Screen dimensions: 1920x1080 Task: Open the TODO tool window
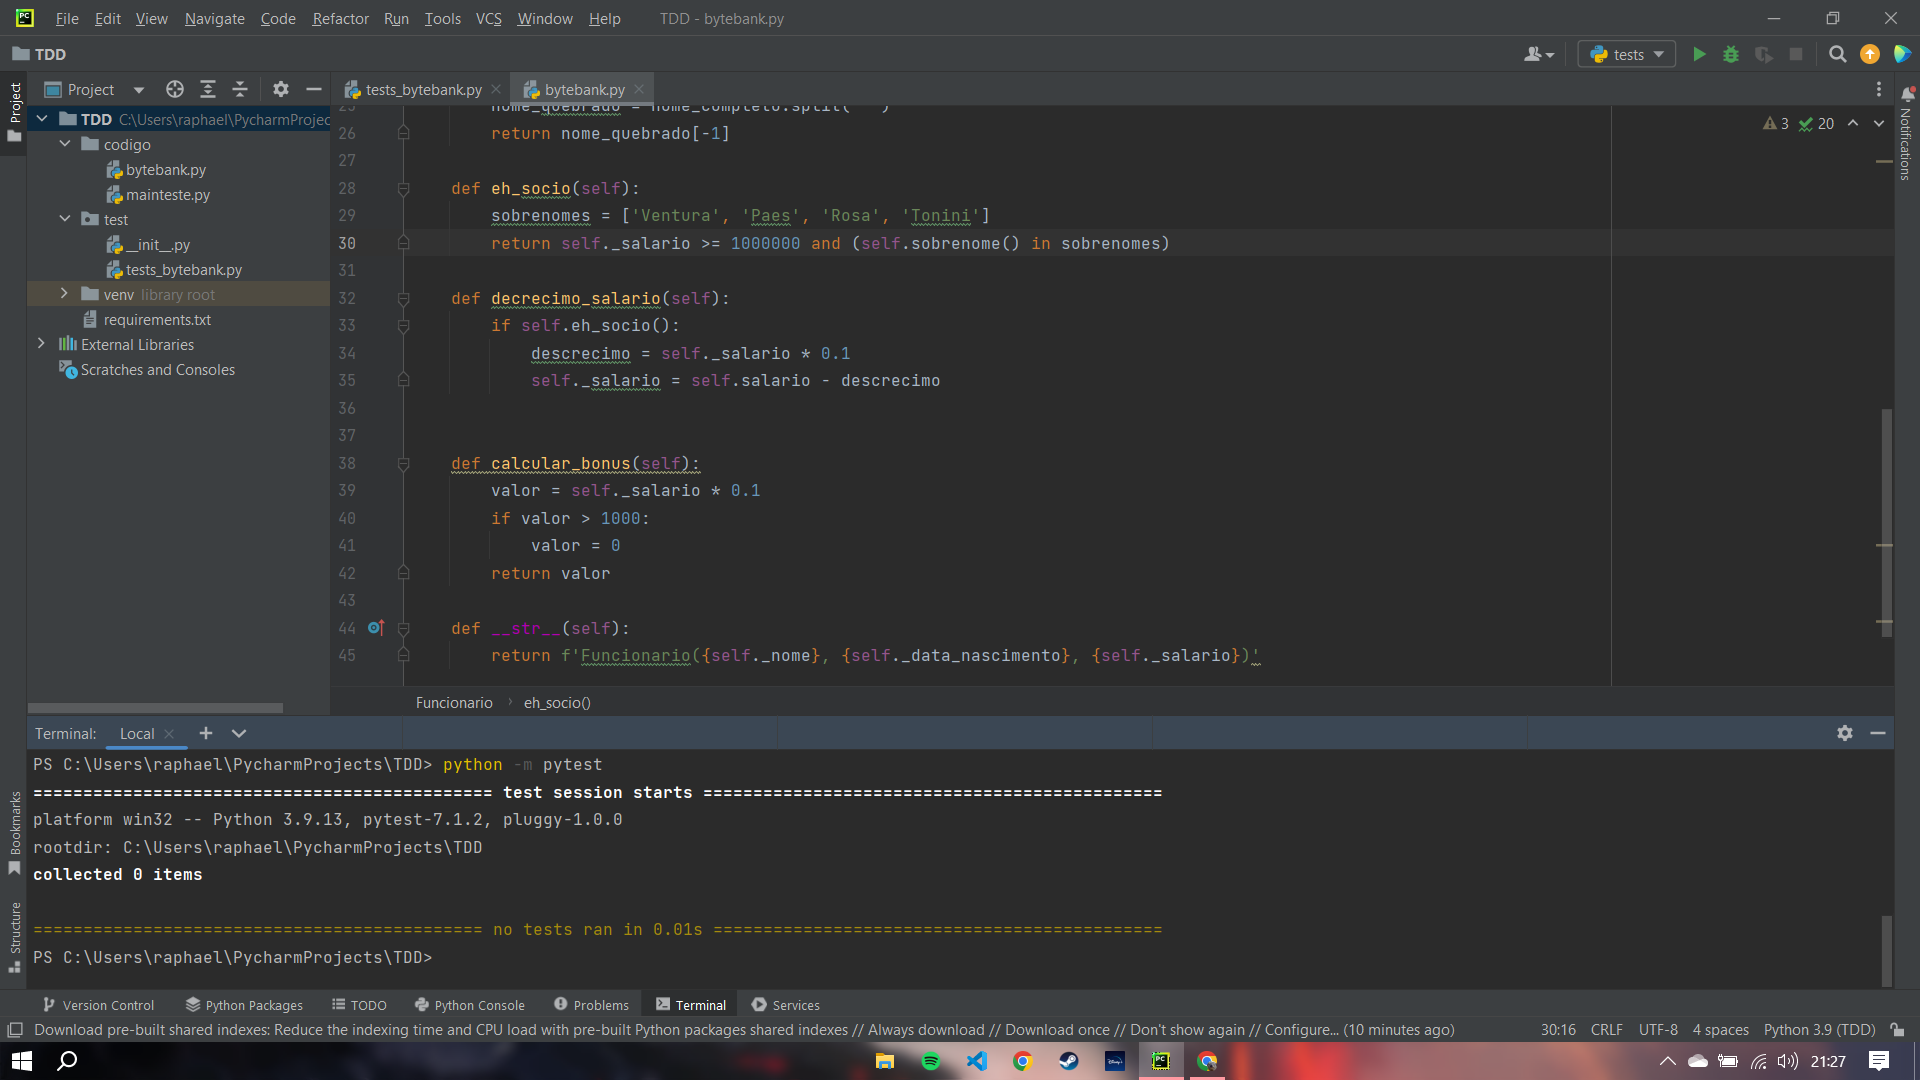pos(359,1005)
